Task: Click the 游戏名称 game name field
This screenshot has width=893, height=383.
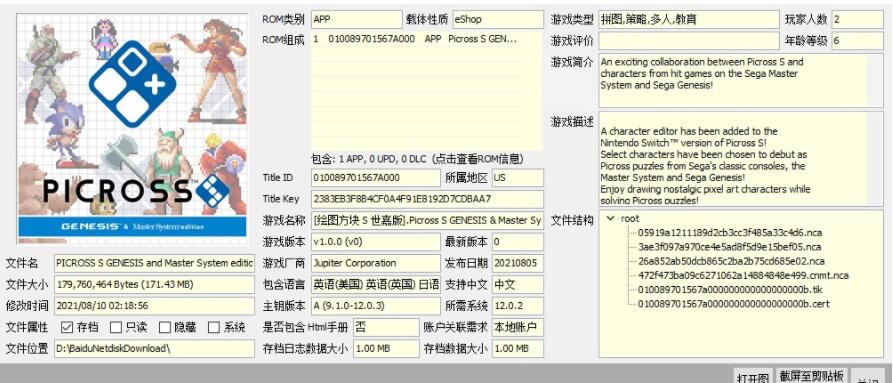Action: (427, 221)
